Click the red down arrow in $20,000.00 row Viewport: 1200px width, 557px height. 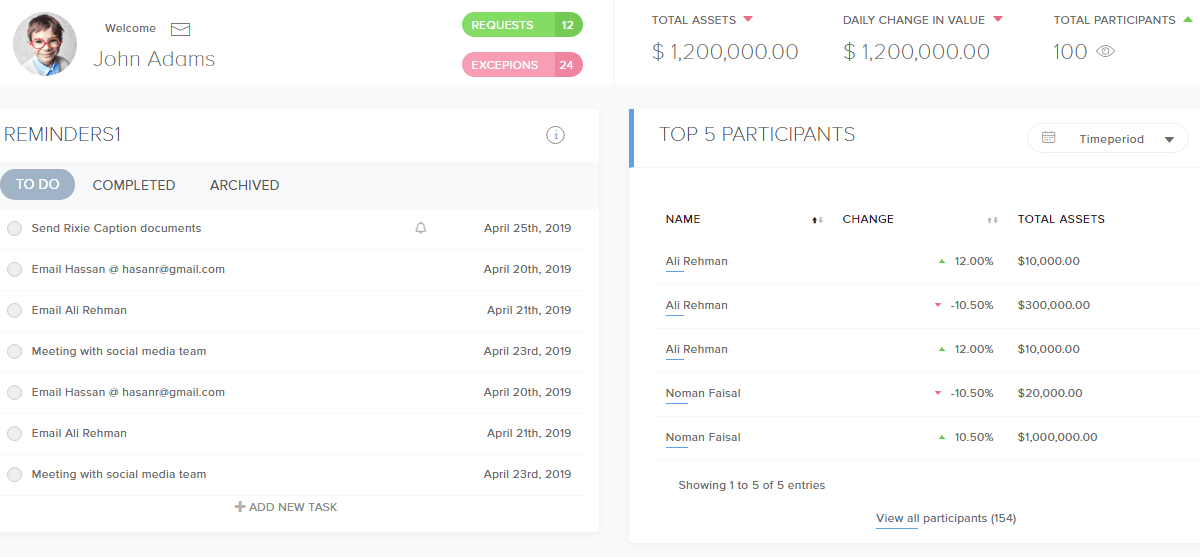938,393
